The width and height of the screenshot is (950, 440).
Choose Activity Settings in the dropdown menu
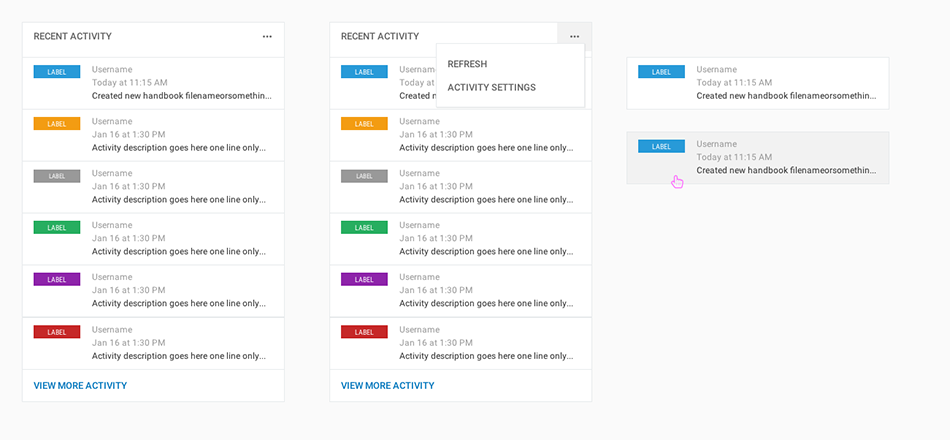[x=491, y=88]
